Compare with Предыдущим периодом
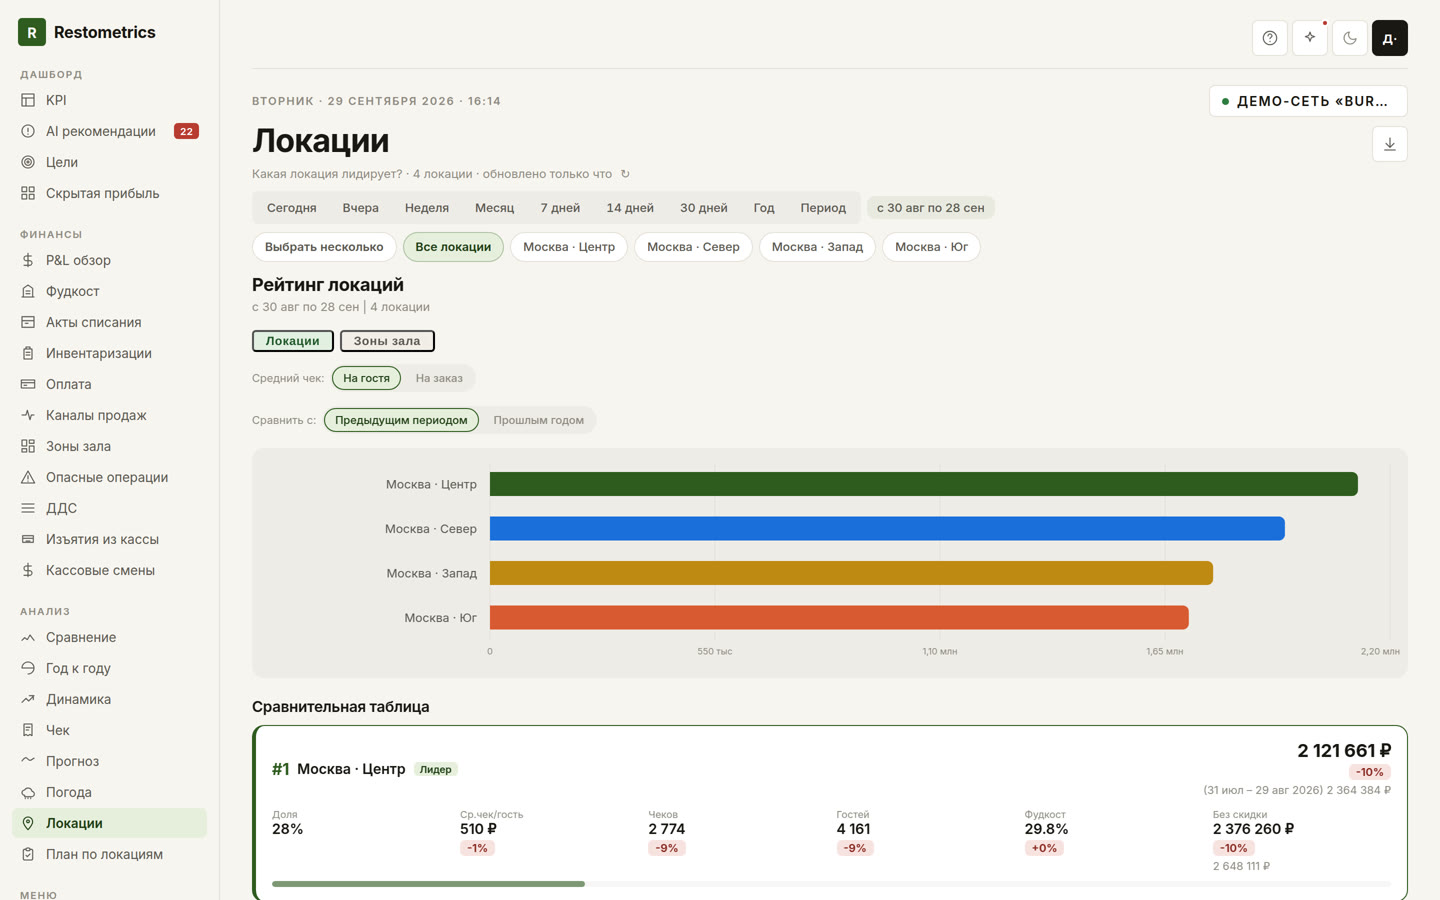The image size is (1440, 900). [401, 420]
